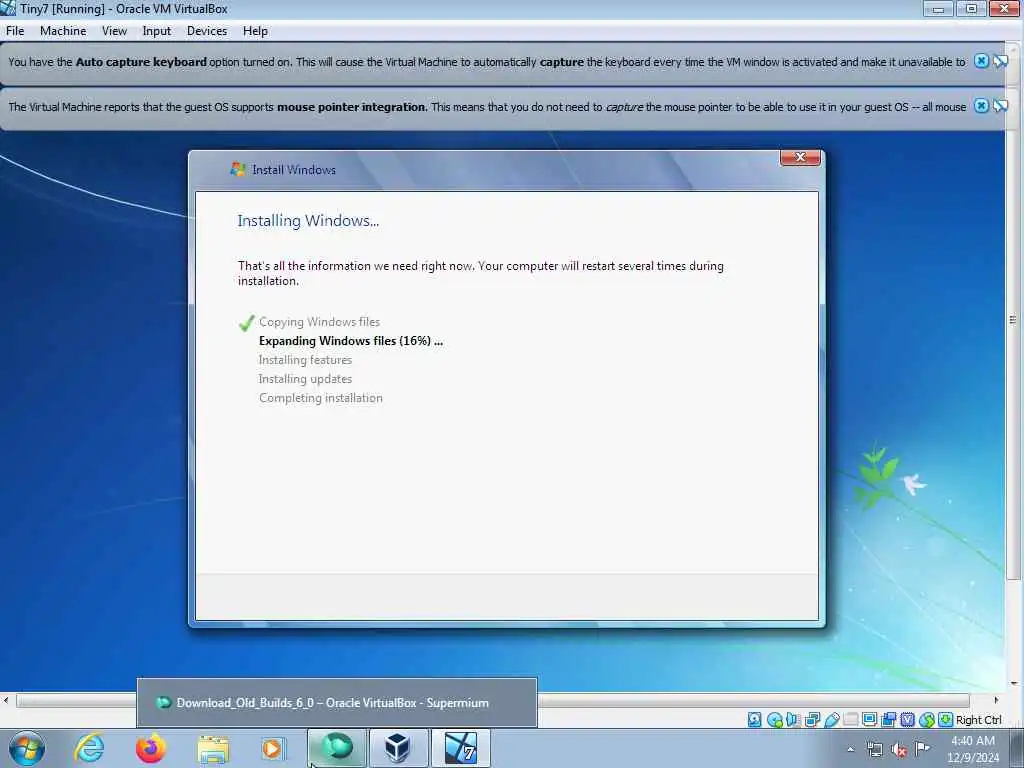Viewport: 1024px width, 768px height.
Task: Suppress future Auto capture keyboard messages
Action: 1000,61
